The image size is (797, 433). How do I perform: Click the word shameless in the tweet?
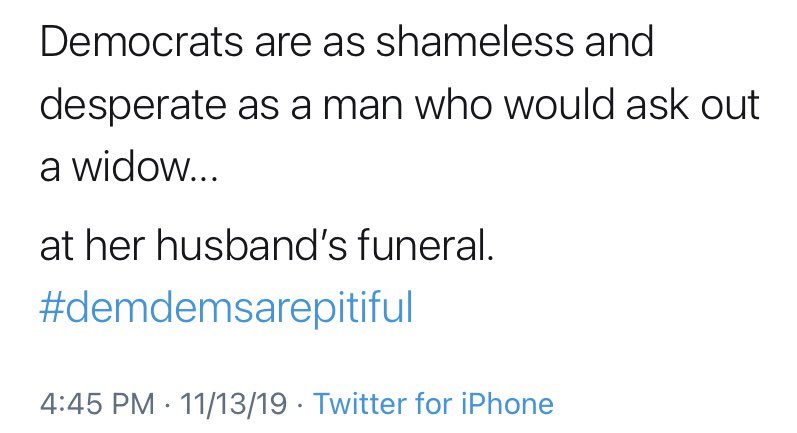coord(474,42)
